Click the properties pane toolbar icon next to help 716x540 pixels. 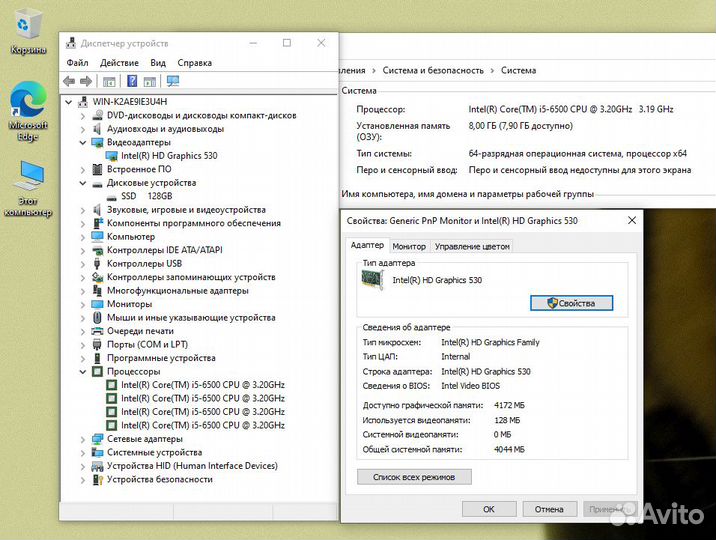(150, 82)
